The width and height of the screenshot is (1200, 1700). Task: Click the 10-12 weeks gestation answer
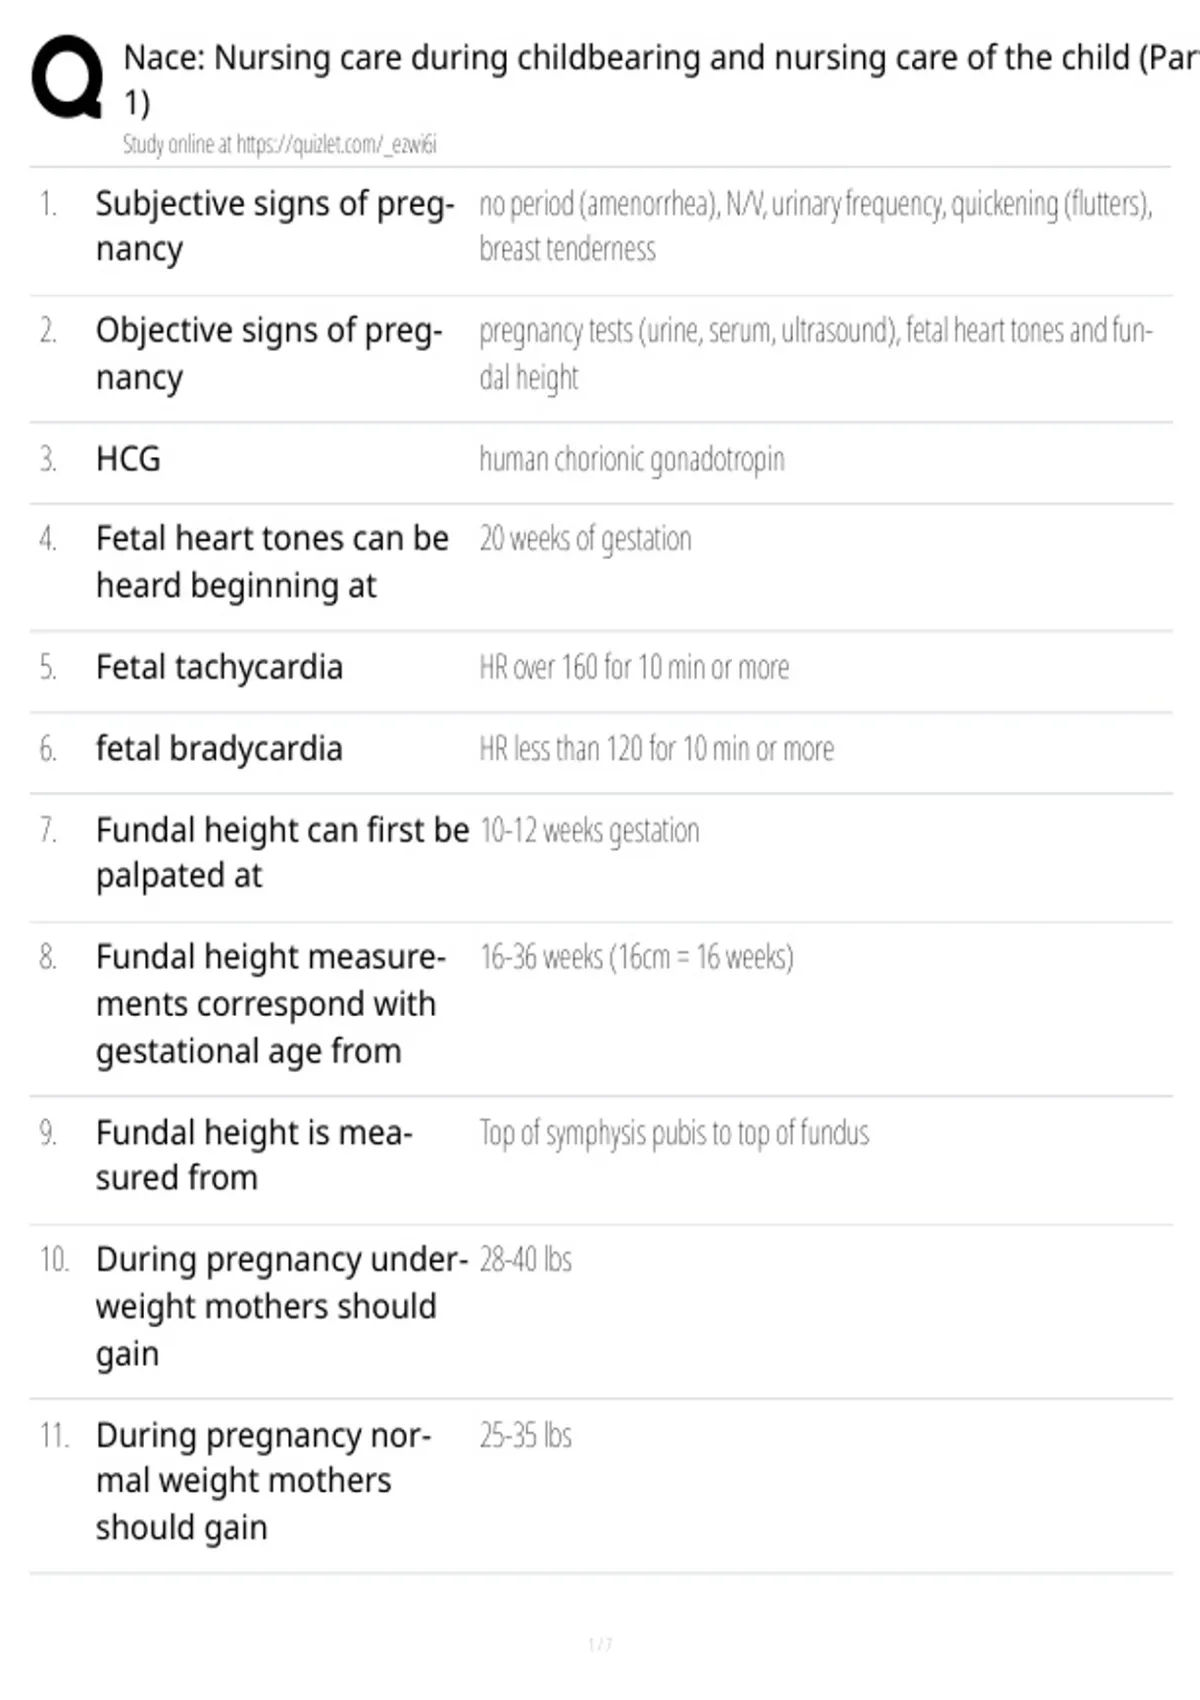(x=589, y=831)
